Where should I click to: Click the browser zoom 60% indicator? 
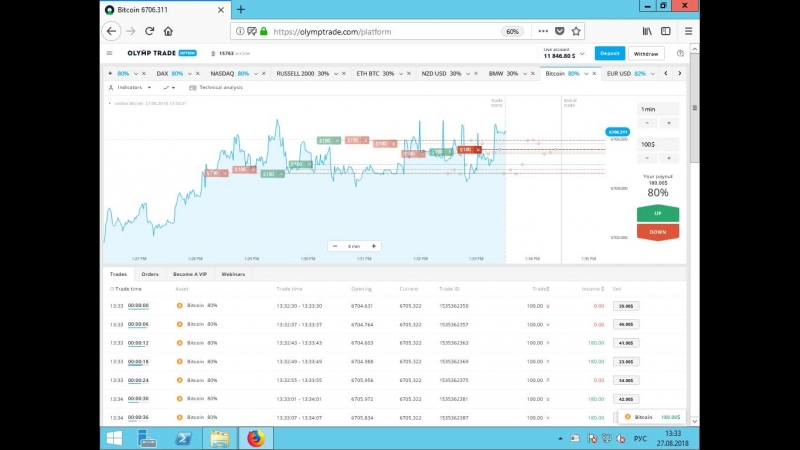click(x=512, y=31)
